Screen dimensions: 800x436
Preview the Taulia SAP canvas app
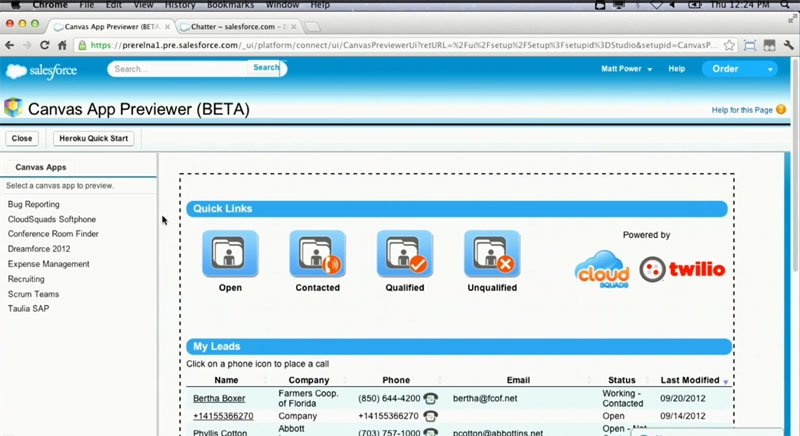click(28, 309)
